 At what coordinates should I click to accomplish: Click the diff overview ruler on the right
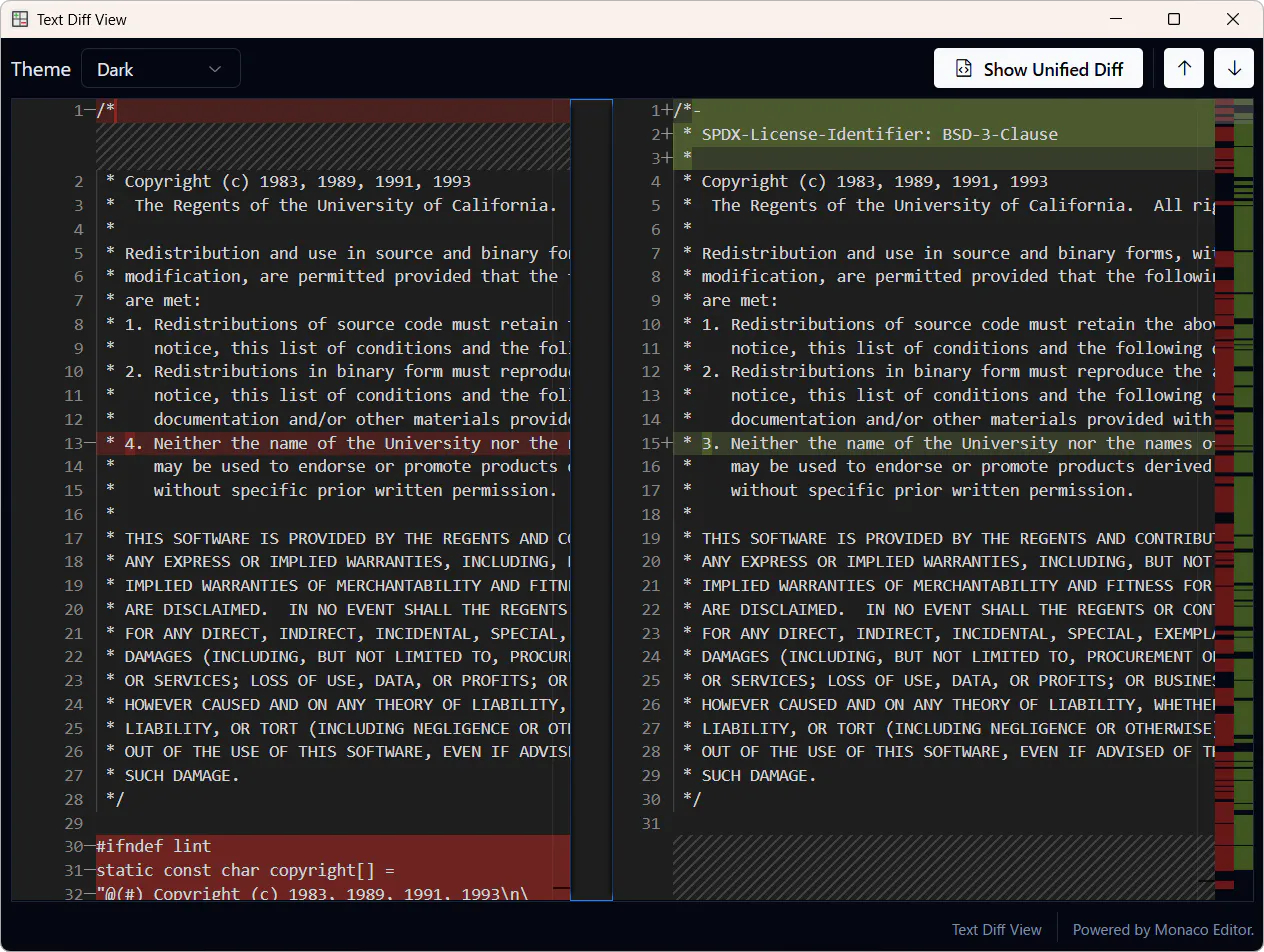[x=1234, y=498]
